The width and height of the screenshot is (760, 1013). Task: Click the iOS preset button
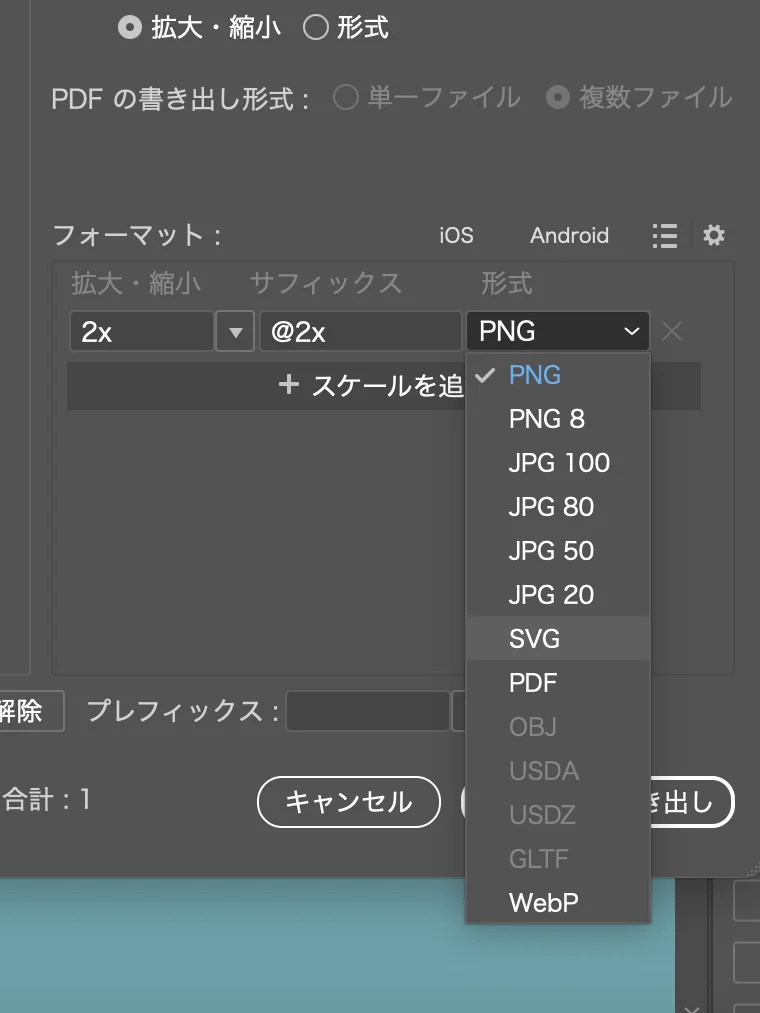point(456,236)
